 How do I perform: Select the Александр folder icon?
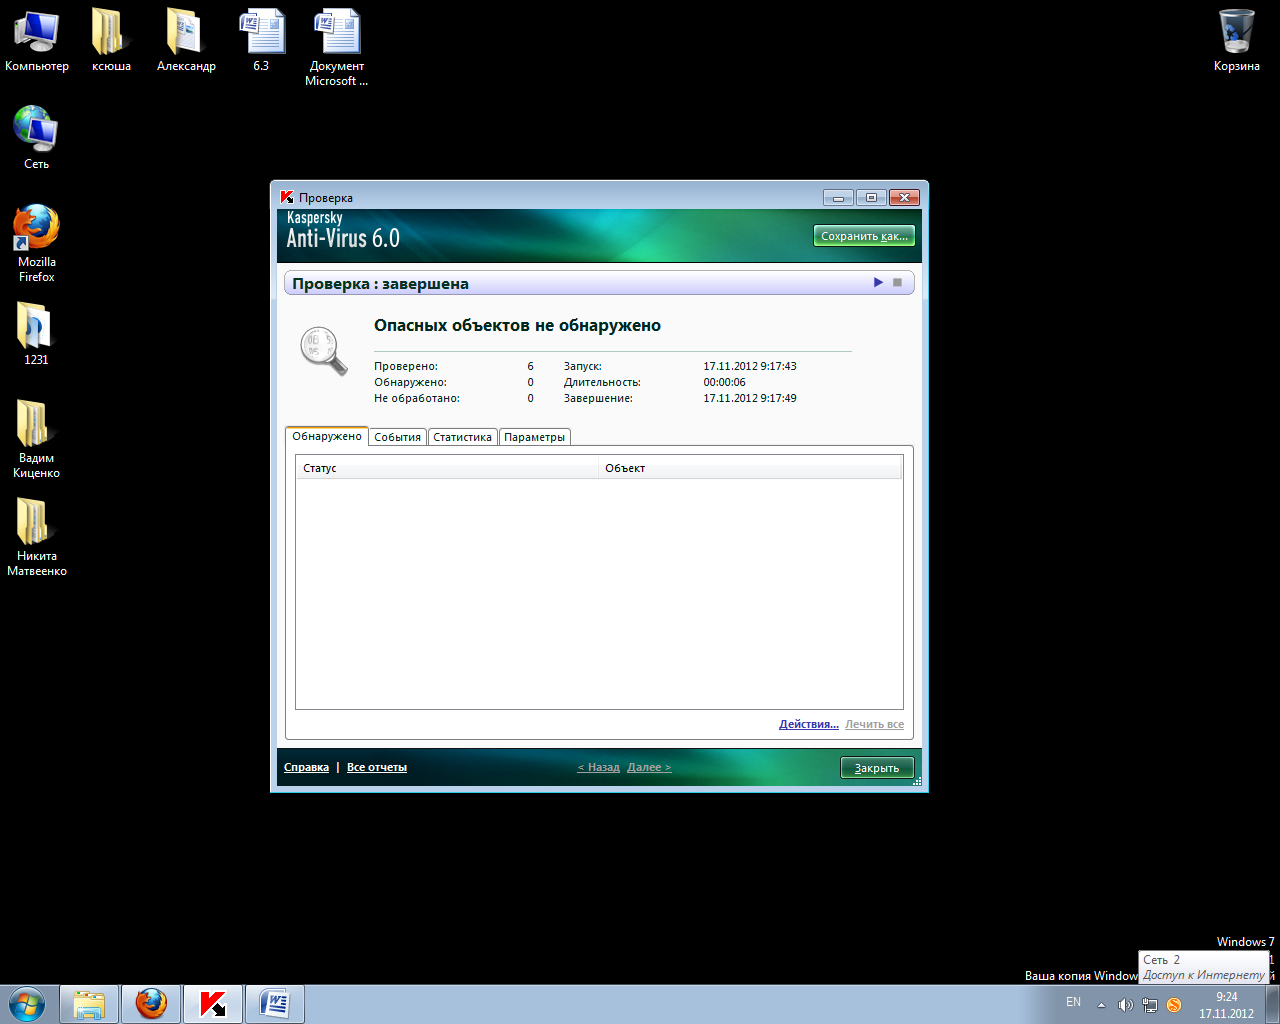186,41
